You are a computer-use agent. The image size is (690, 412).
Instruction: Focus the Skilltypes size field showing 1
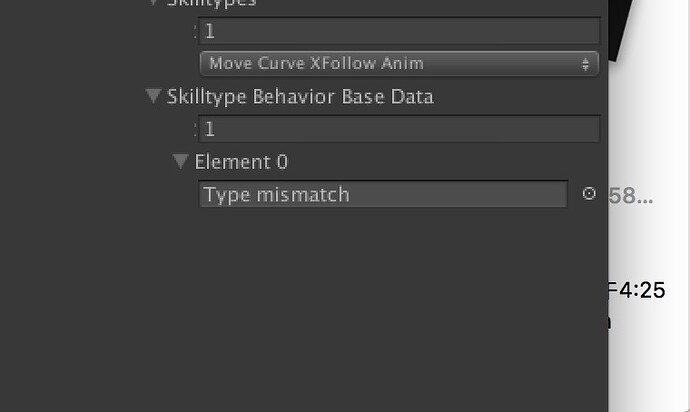[399, 31]
